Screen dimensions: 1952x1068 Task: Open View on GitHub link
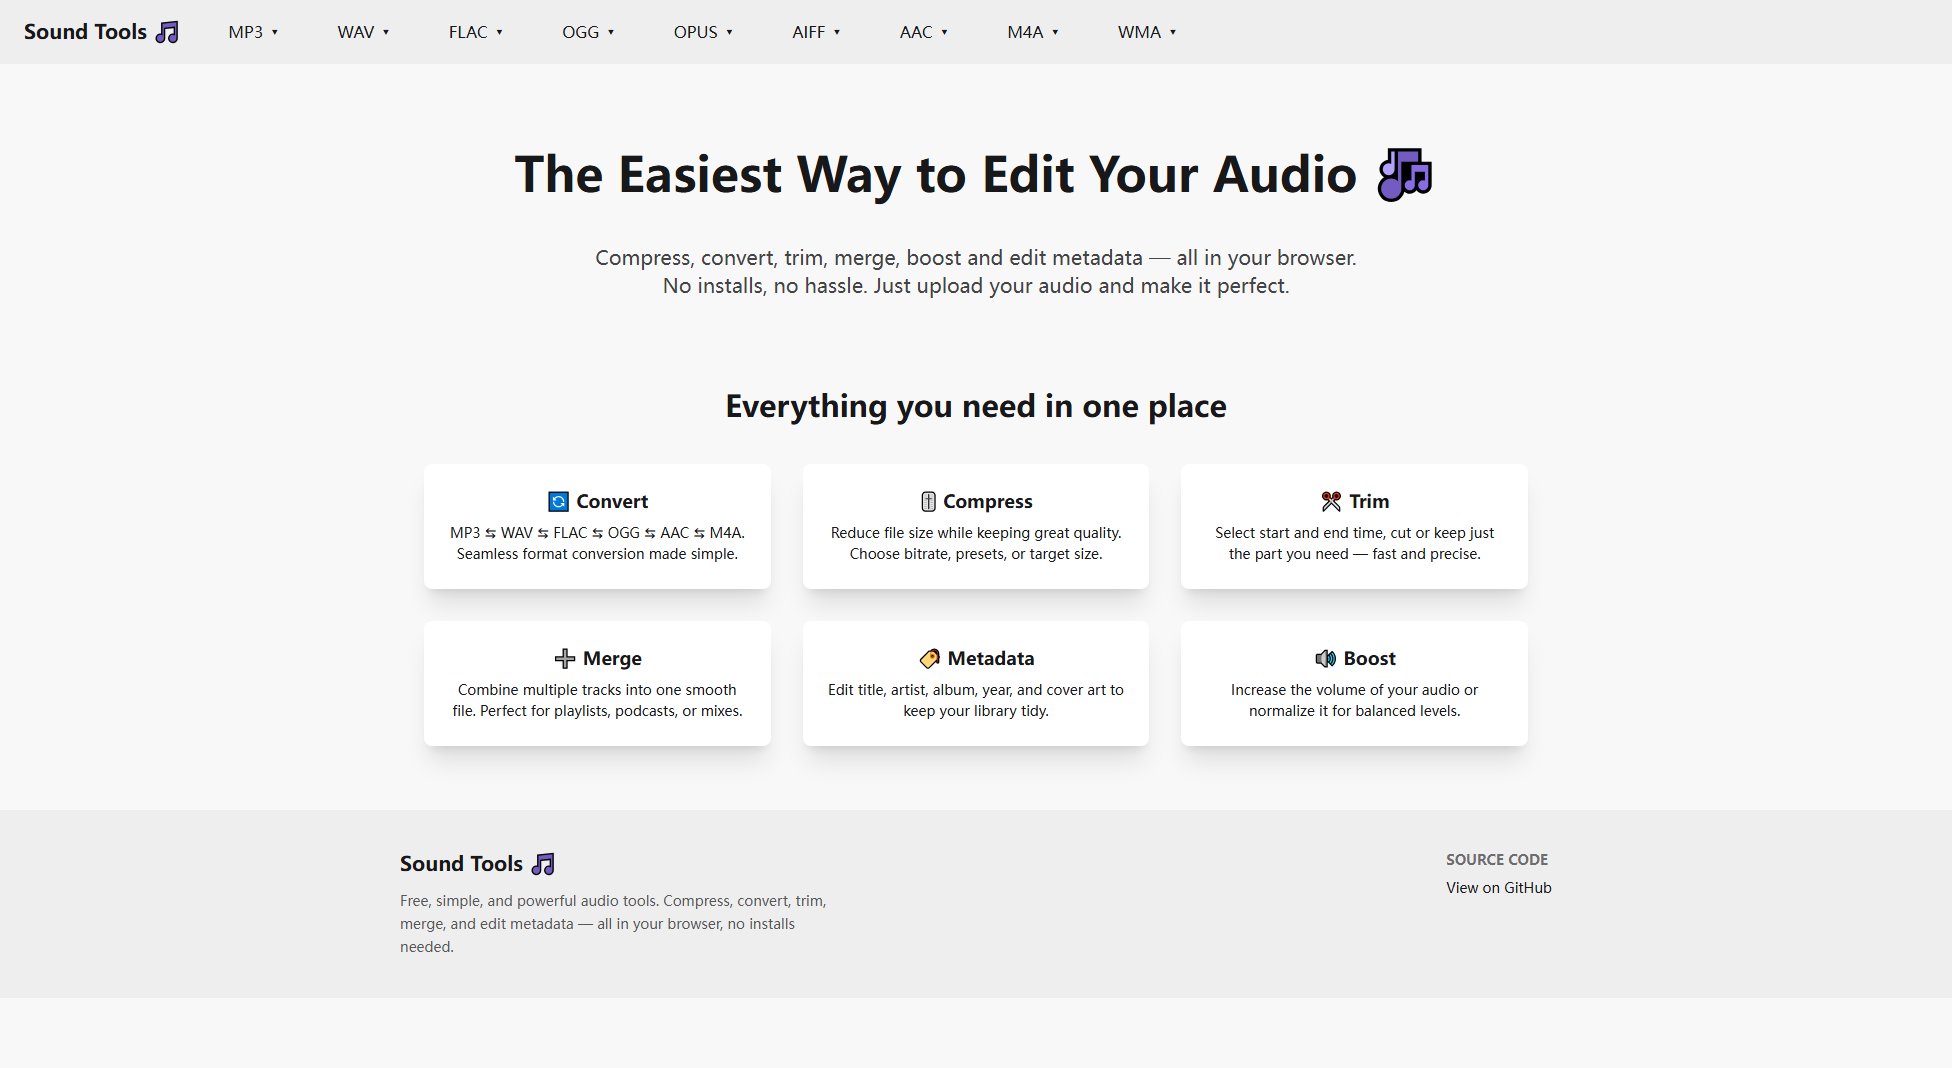click(x=1498, y=888)
